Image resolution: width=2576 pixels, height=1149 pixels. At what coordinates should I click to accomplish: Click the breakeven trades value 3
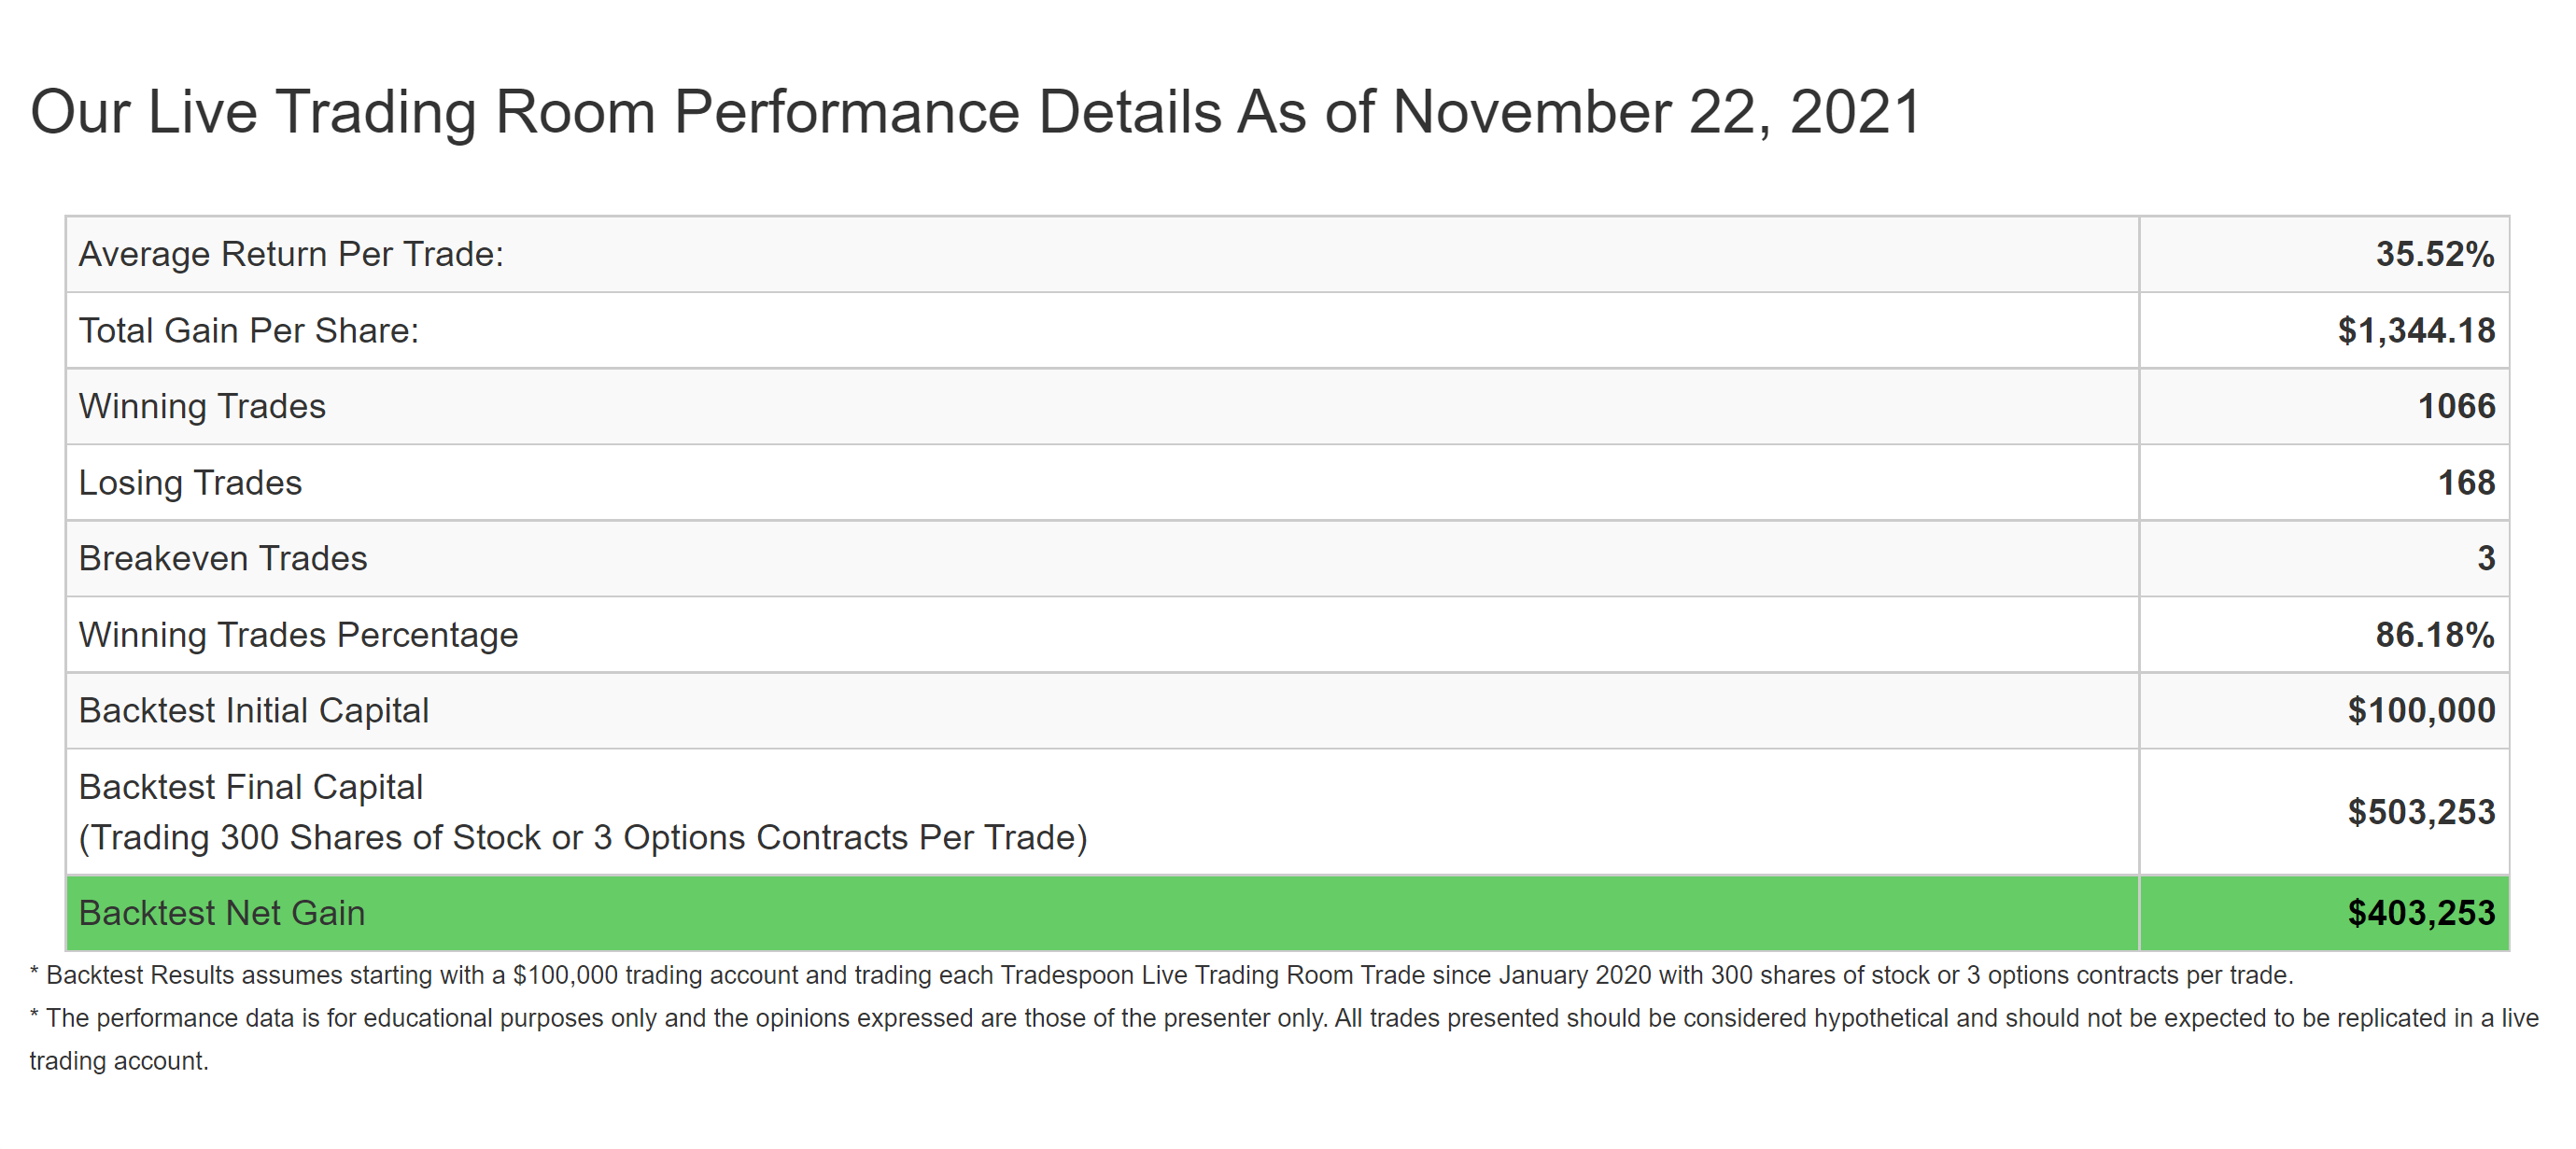coord(2486,558)
